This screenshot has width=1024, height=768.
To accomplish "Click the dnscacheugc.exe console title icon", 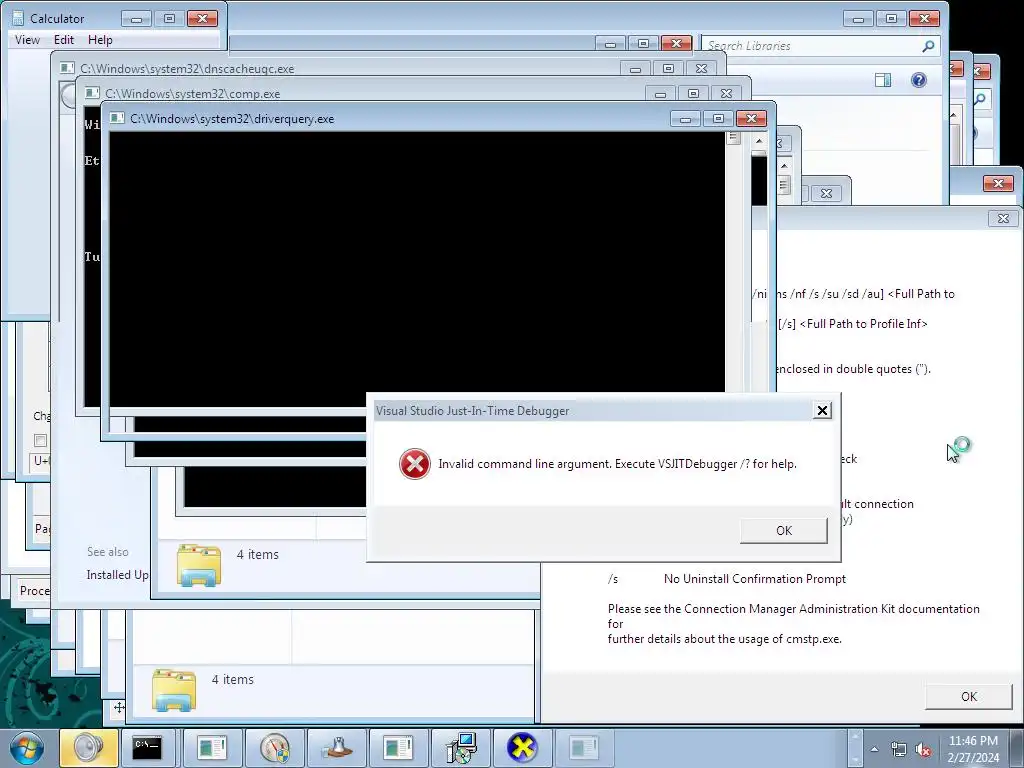I will (x=67, y=68).
